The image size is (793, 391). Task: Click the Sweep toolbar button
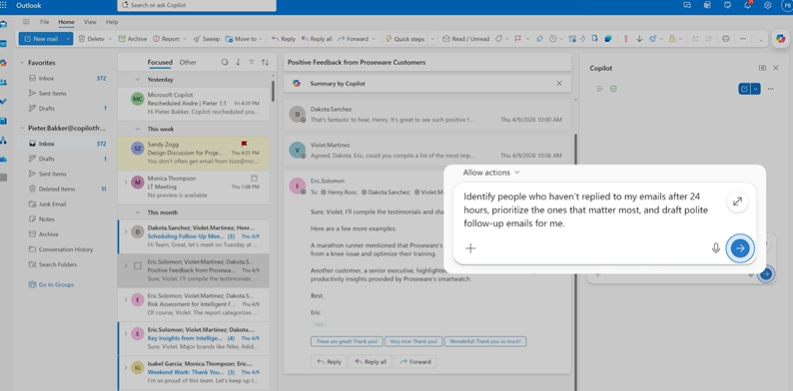(x=206, y=39)
